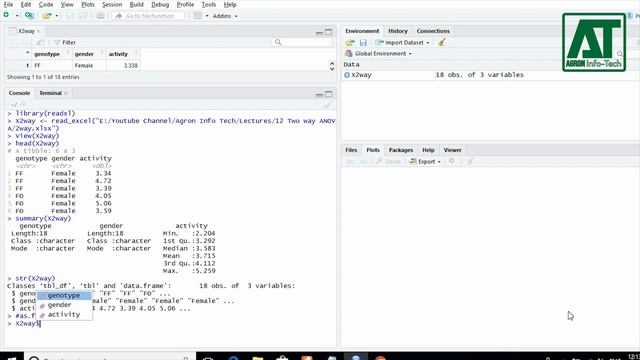Open the Session menu

pyautogui.click(x=112, y=4)
